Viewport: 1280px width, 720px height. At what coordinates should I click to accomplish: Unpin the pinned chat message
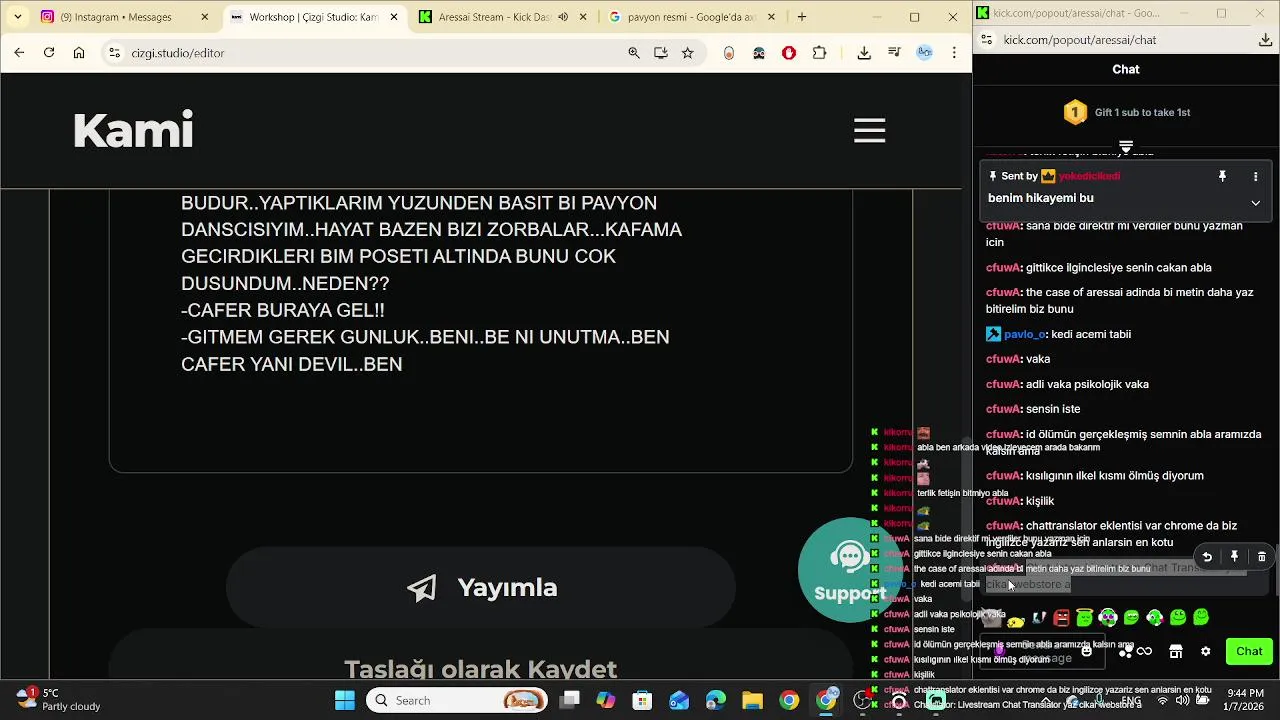click(1222, 176)
